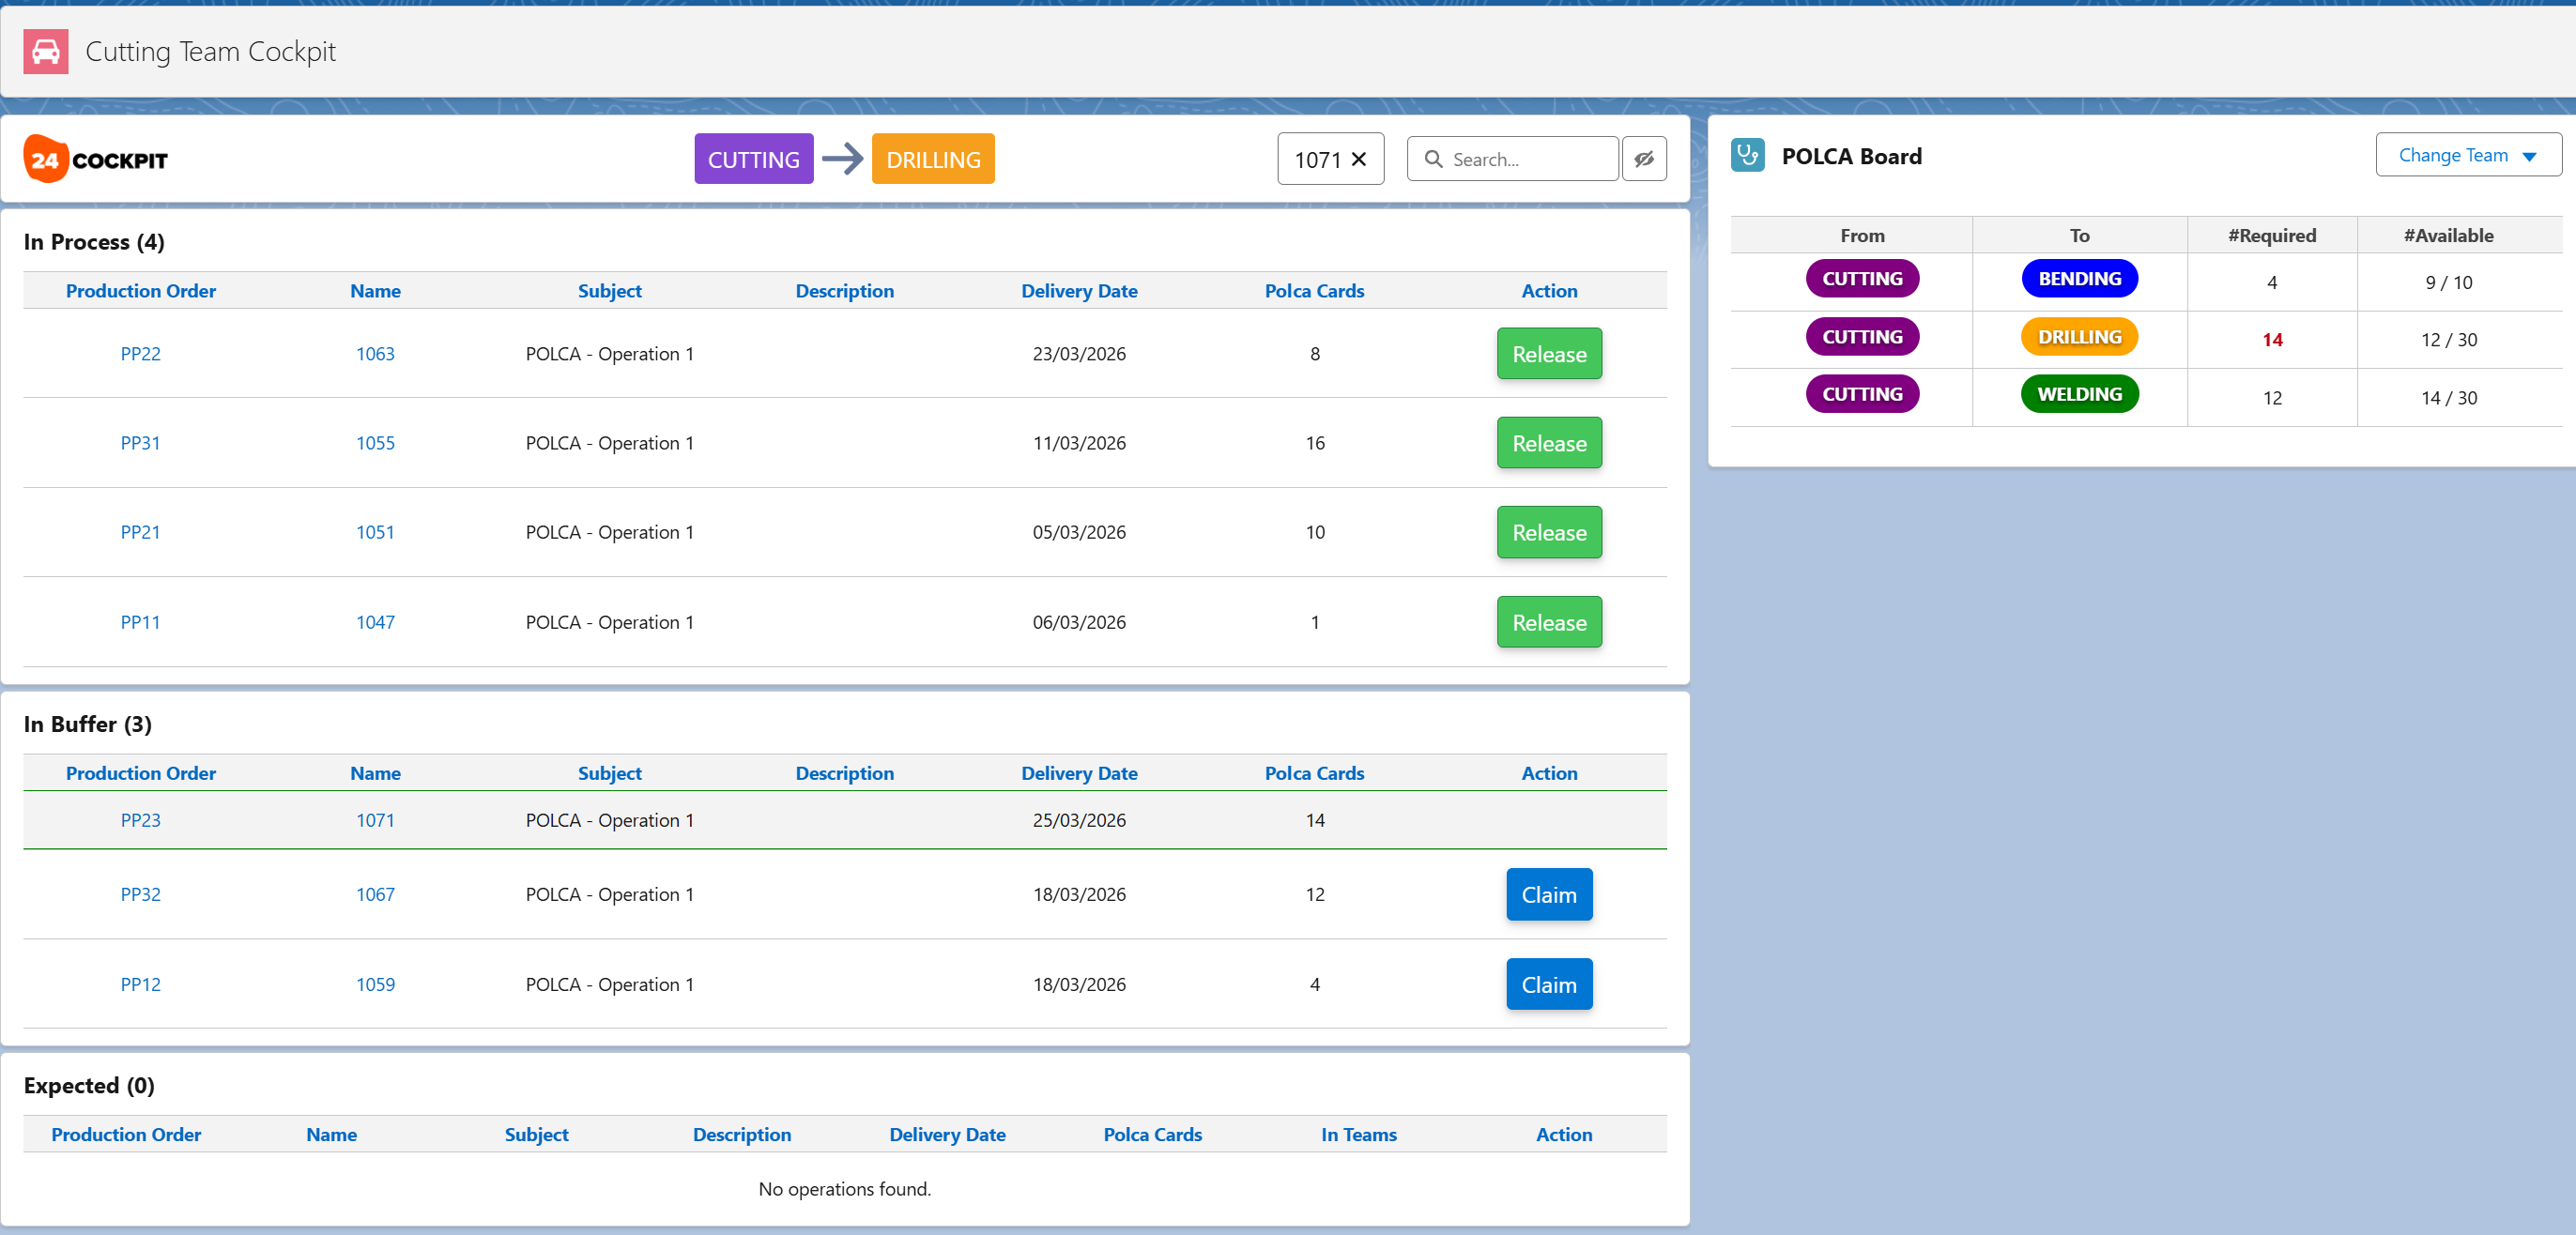This screenshot has height=1235, width=2576.
Task: Open operation name 1071 link
Action: (x=375, y=820)
